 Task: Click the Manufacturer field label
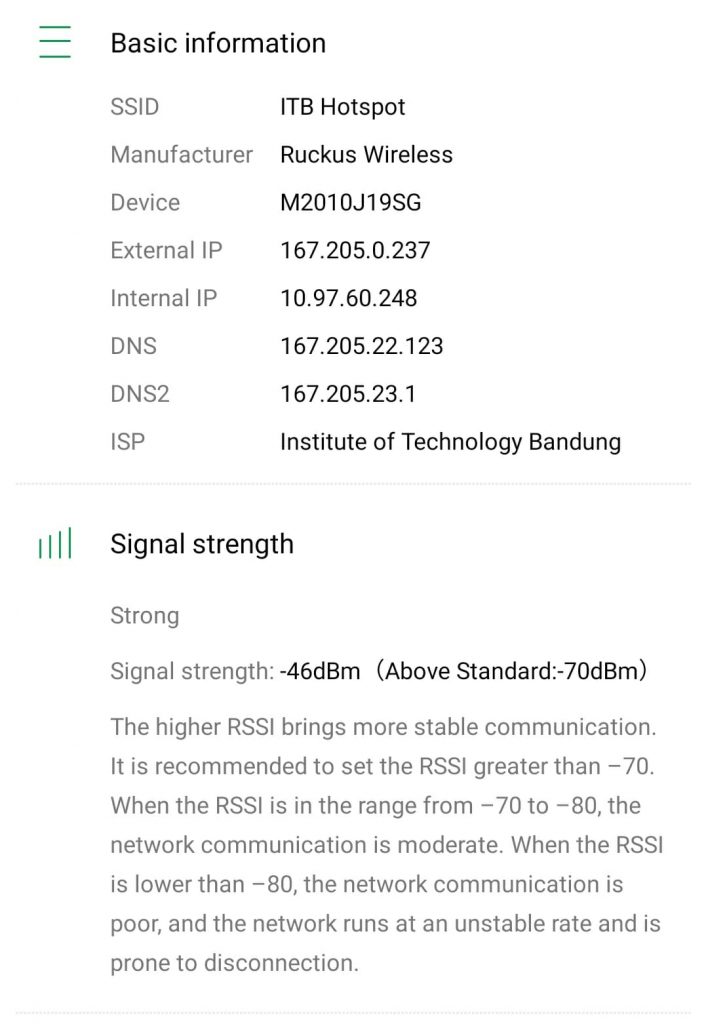coord(181,155)
